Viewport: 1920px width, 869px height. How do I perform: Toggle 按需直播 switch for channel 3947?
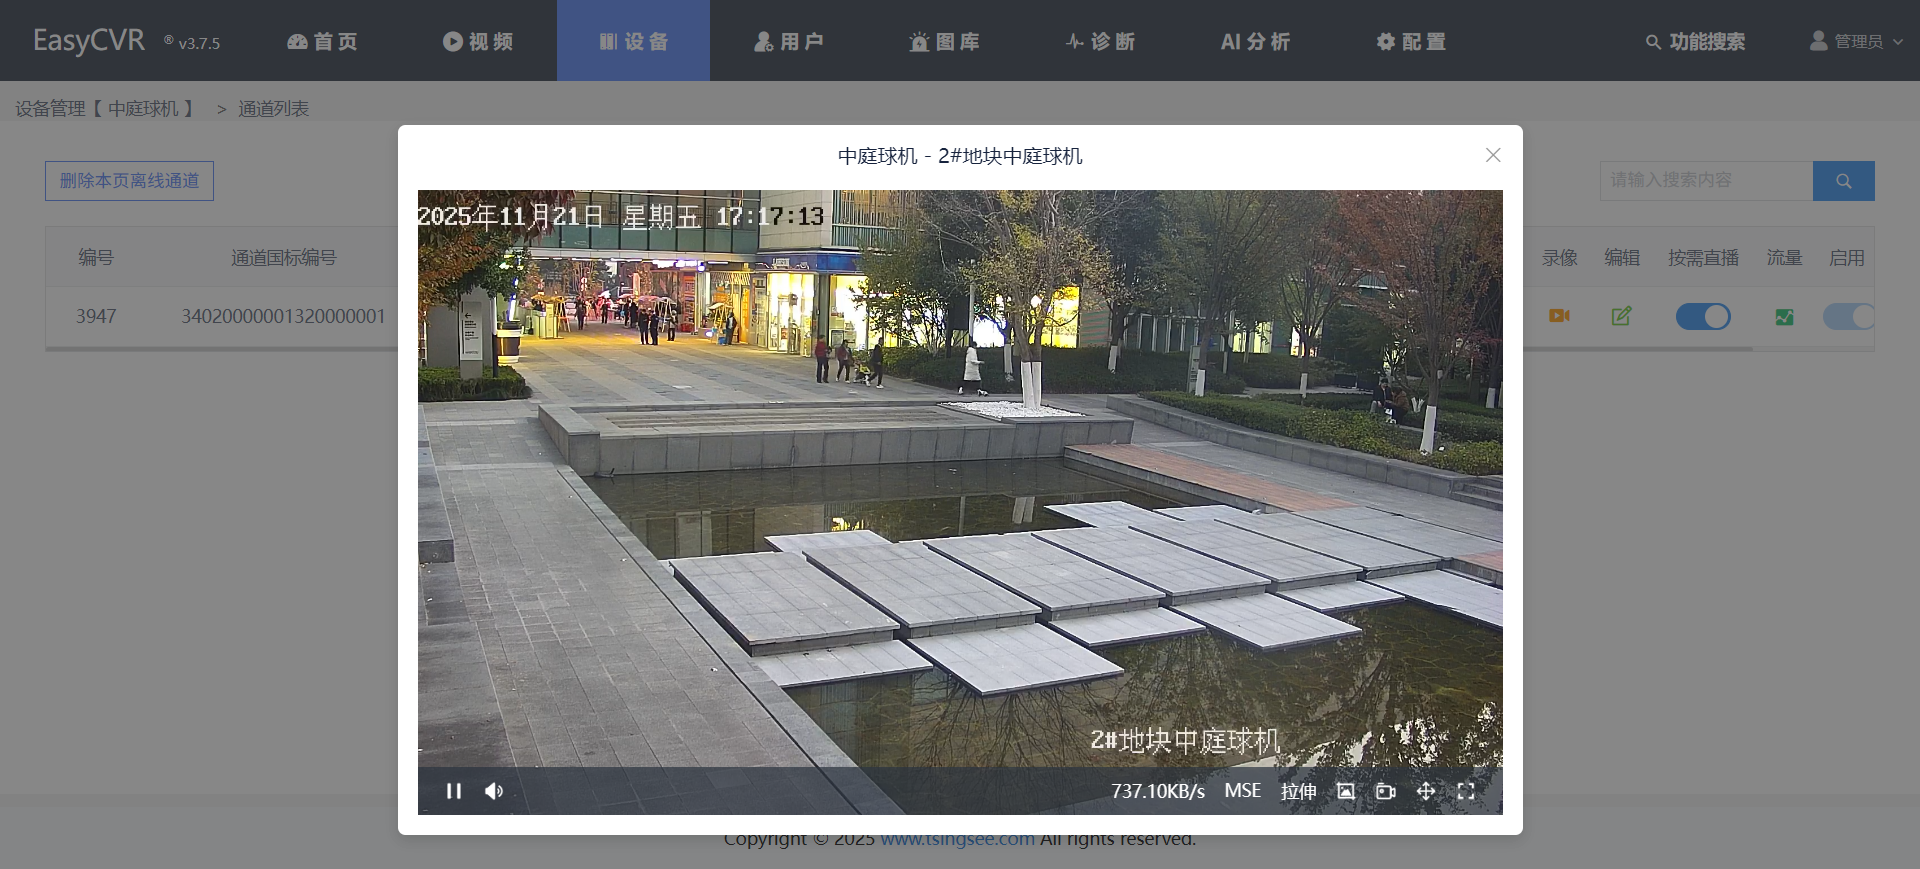pos(1703,316)
